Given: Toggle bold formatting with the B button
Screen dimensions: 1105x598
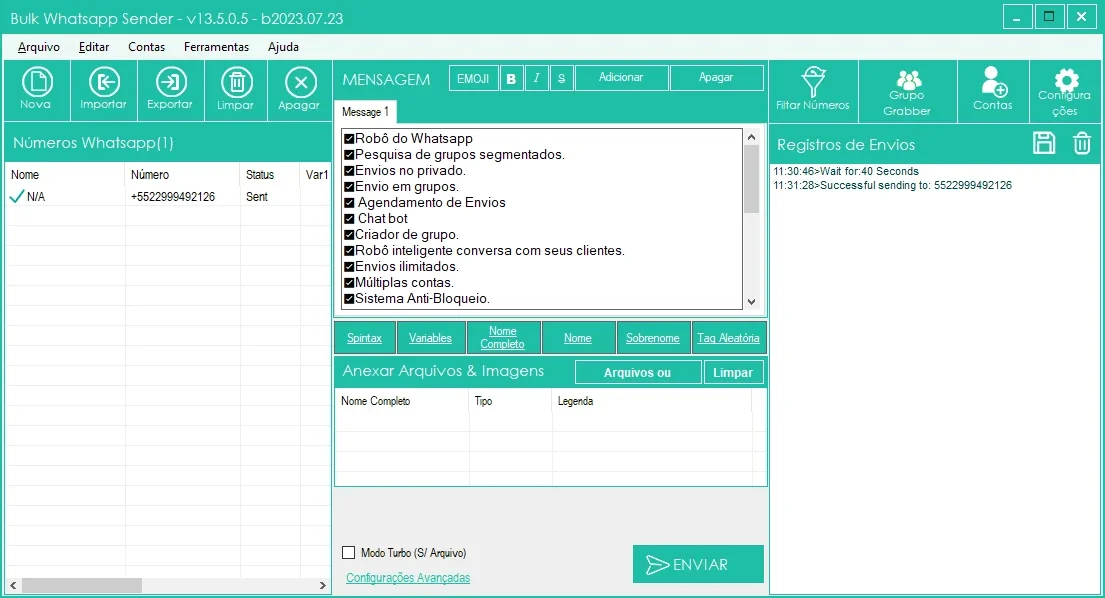Looking at the screenshot, I should pyautogui.click(x=511, y=78).
